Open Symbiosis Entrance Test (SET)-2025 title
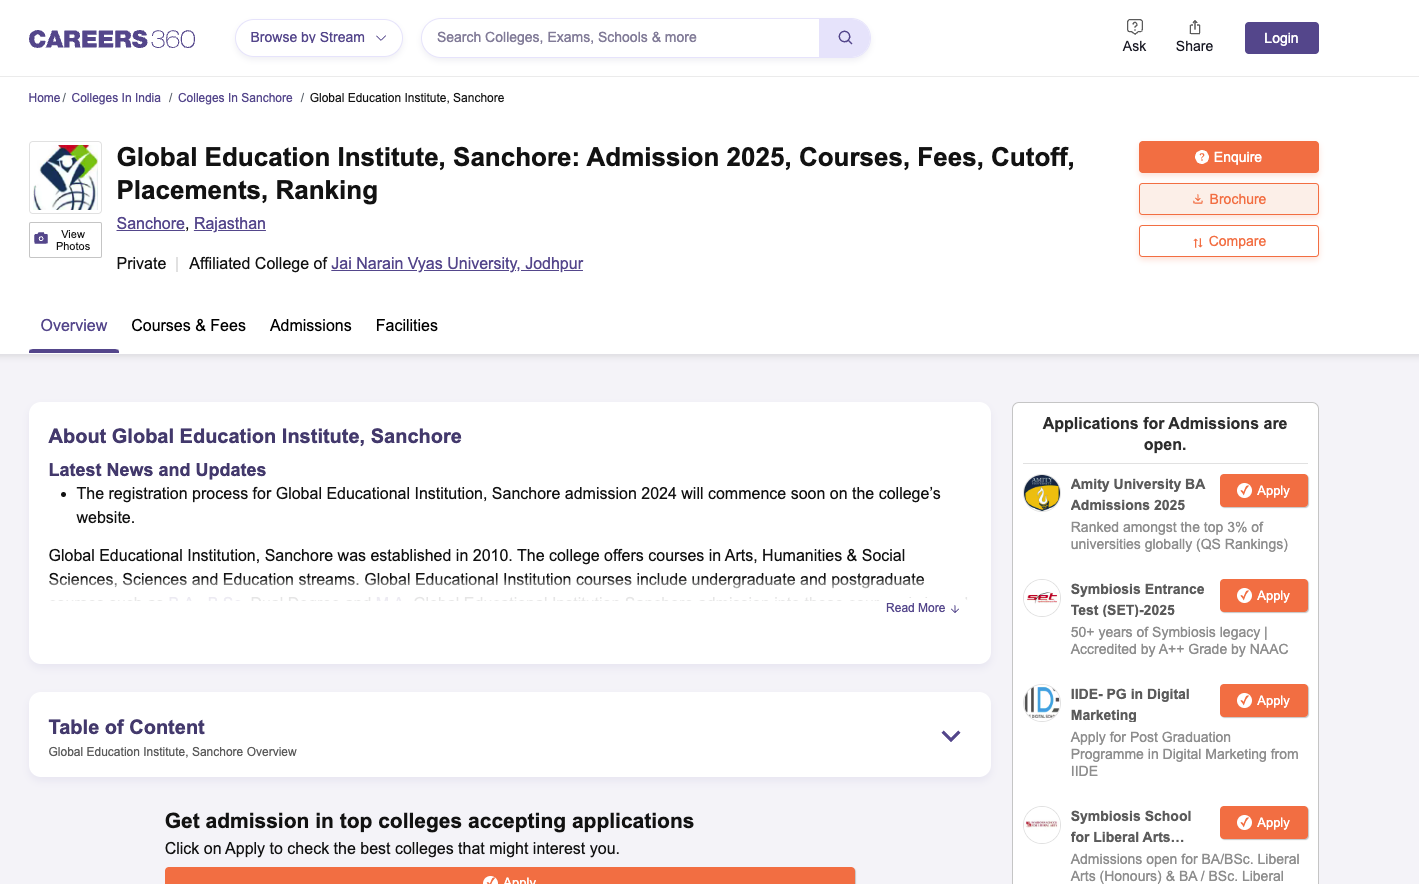Image resolution: width=1419 pixels, height=884 pixels. (1138, 600)
